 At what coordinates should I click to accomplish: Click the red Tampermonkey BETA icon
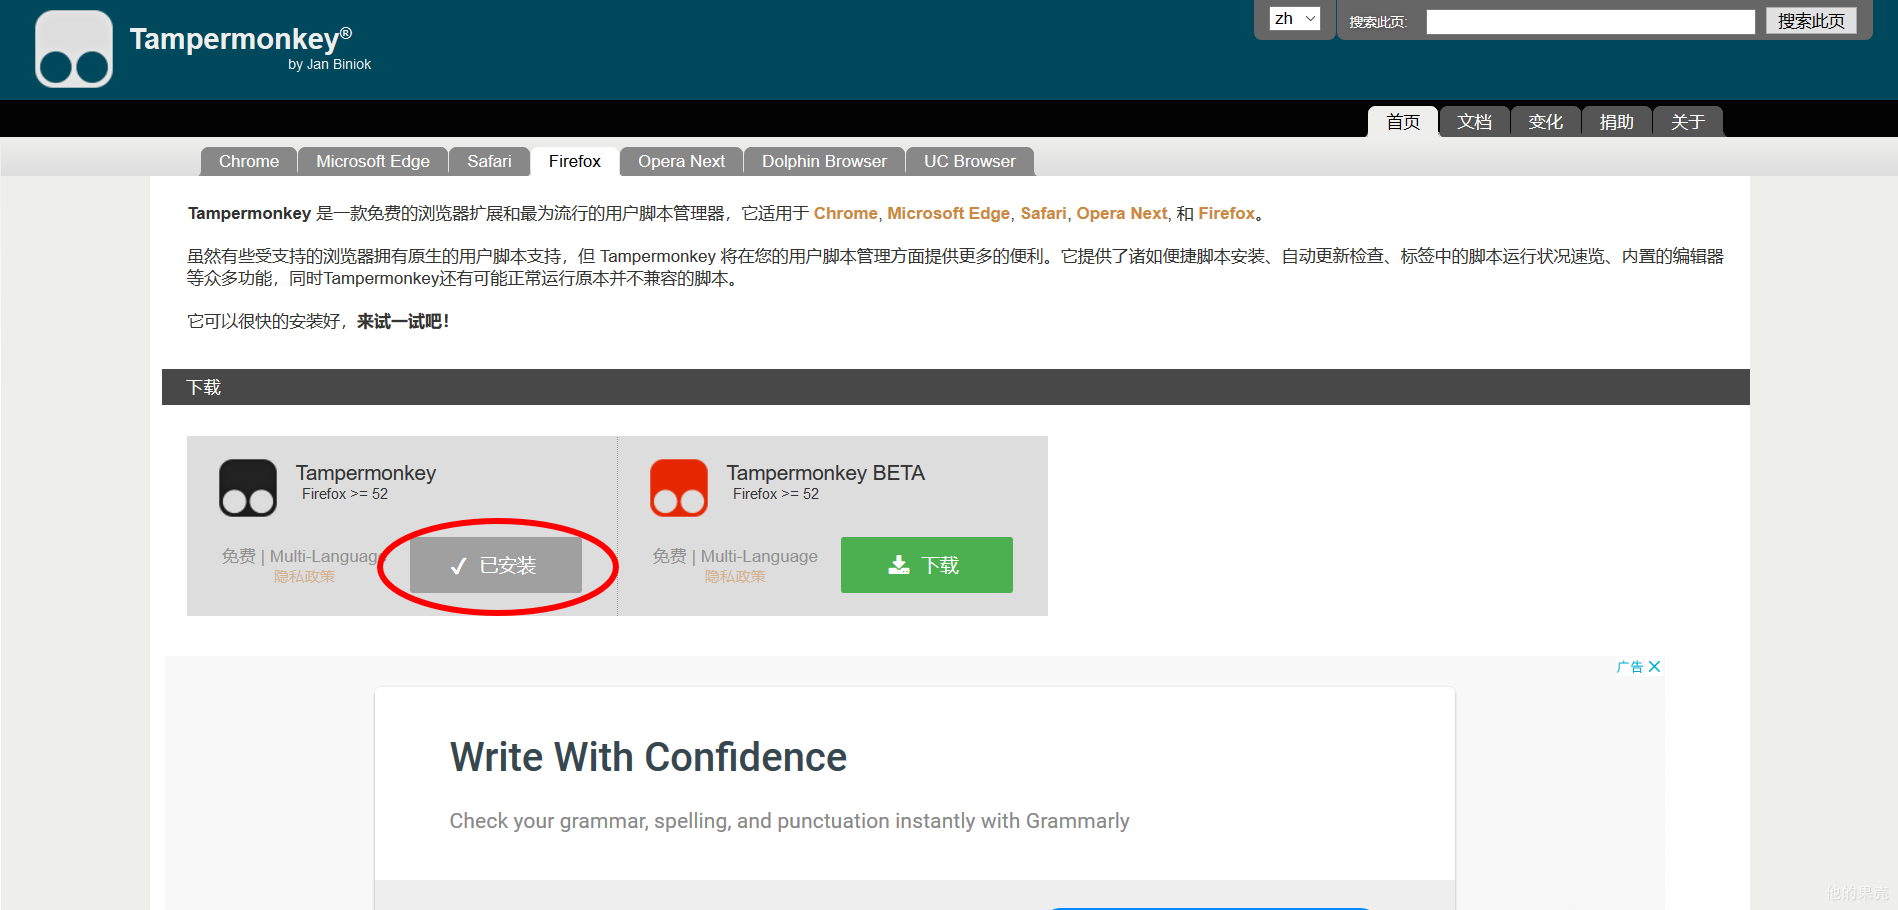[679, 488]
